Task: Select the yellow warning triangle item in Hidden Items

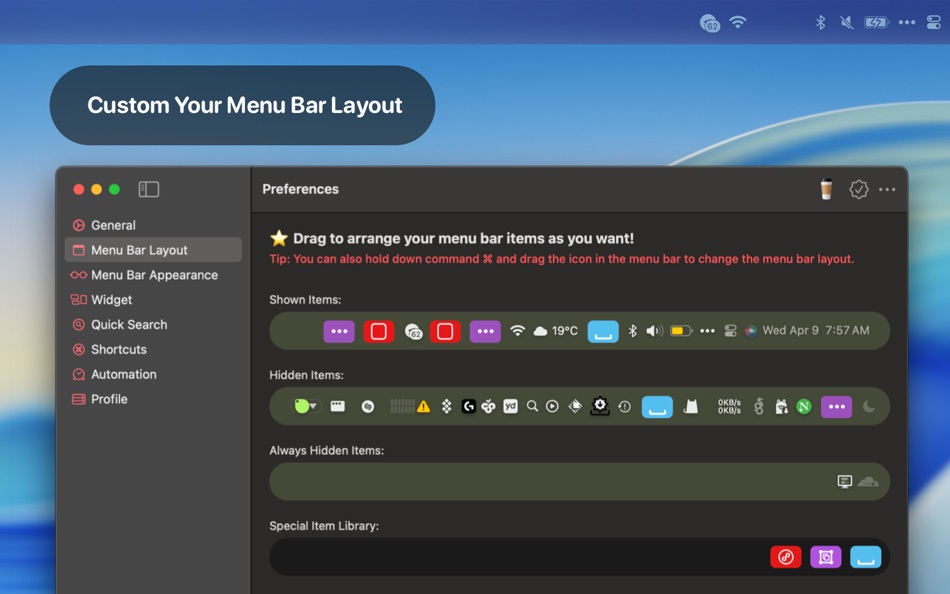Action: coord(424,407)
